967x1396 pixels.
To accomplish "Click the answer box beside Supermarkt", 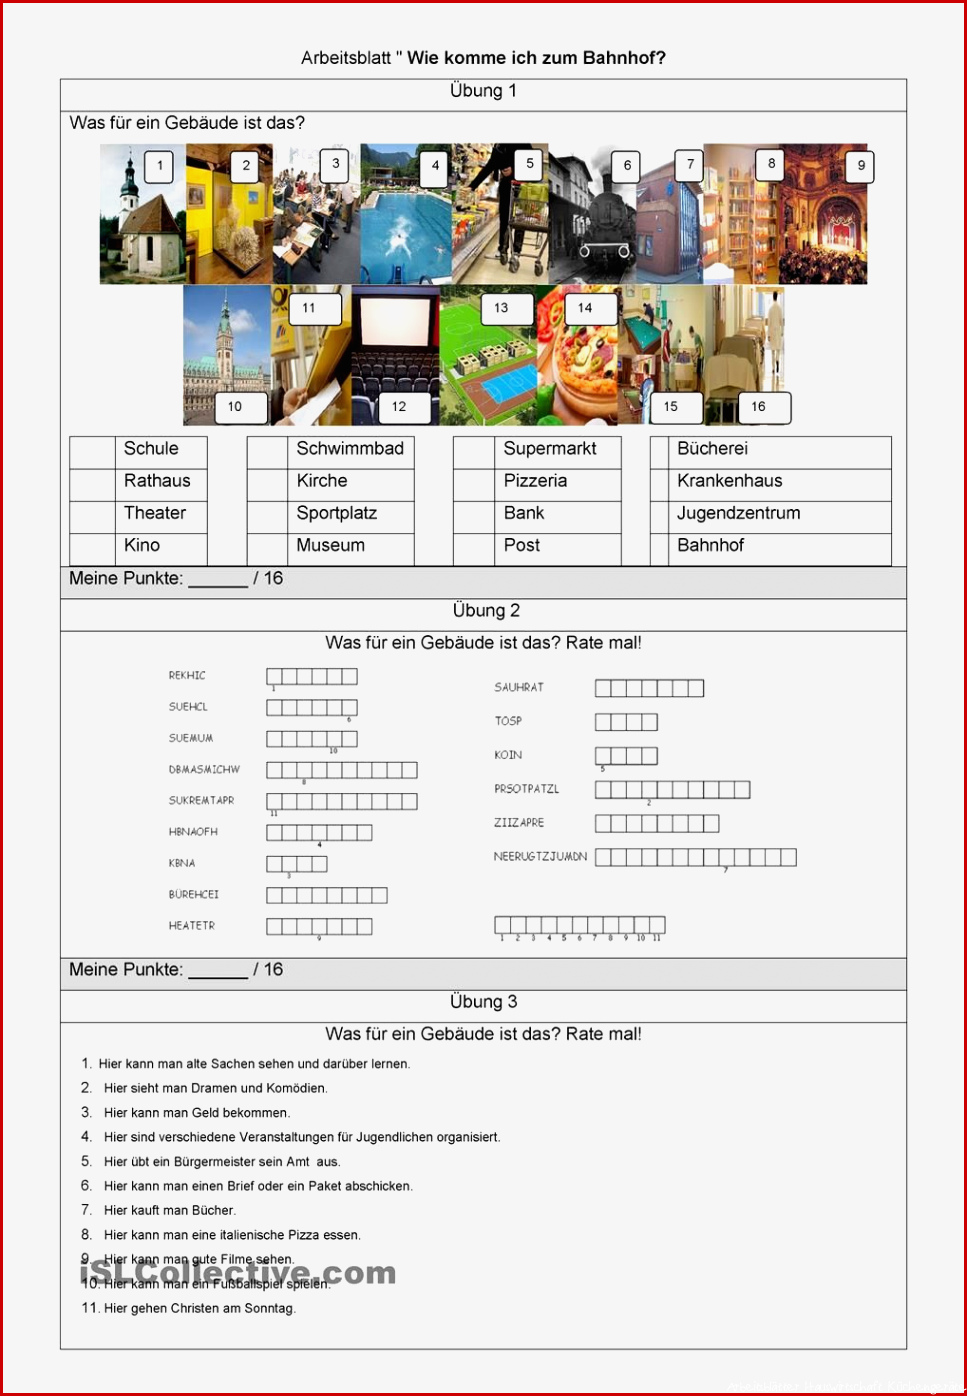I will click(474, 452).
